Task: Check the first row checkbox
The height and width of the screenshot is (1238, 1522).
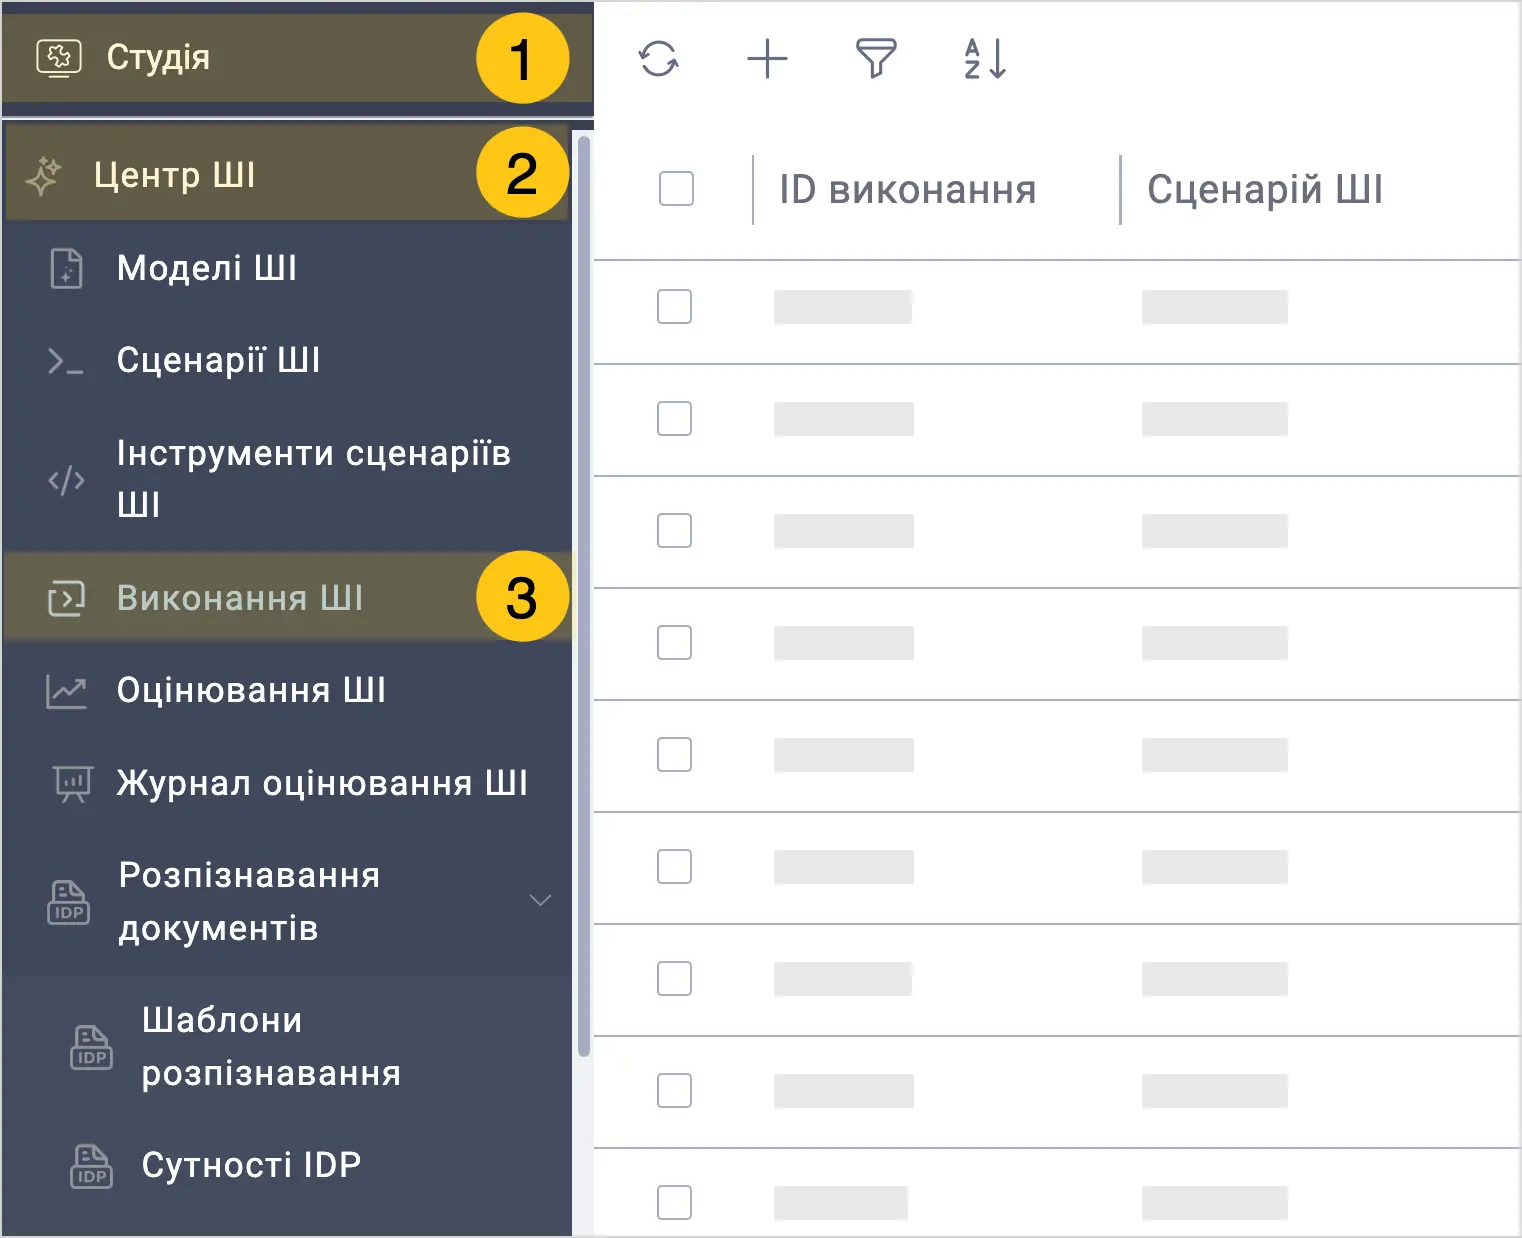Action: [x=674, y=307]
